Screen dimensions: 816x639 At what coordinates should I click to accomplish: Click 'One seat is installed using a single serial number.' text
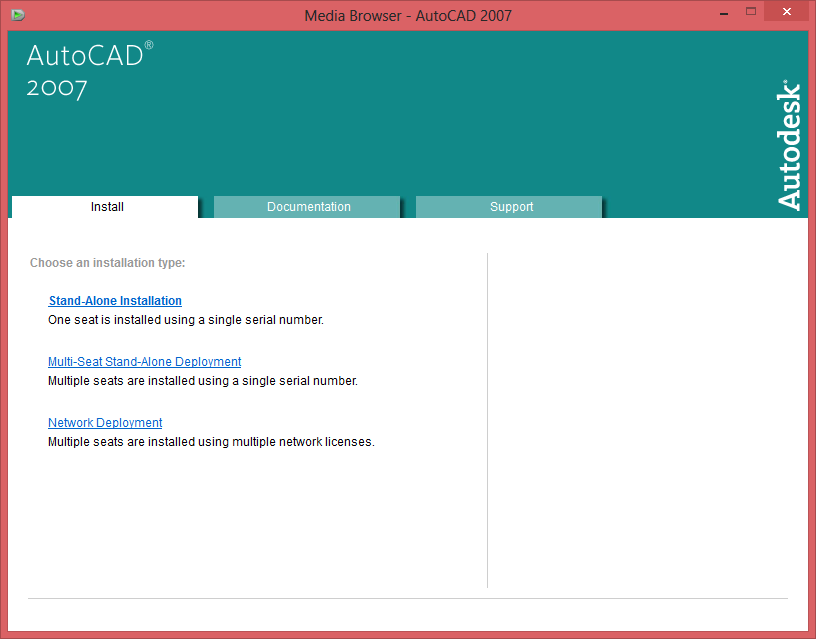pos(186,320)
